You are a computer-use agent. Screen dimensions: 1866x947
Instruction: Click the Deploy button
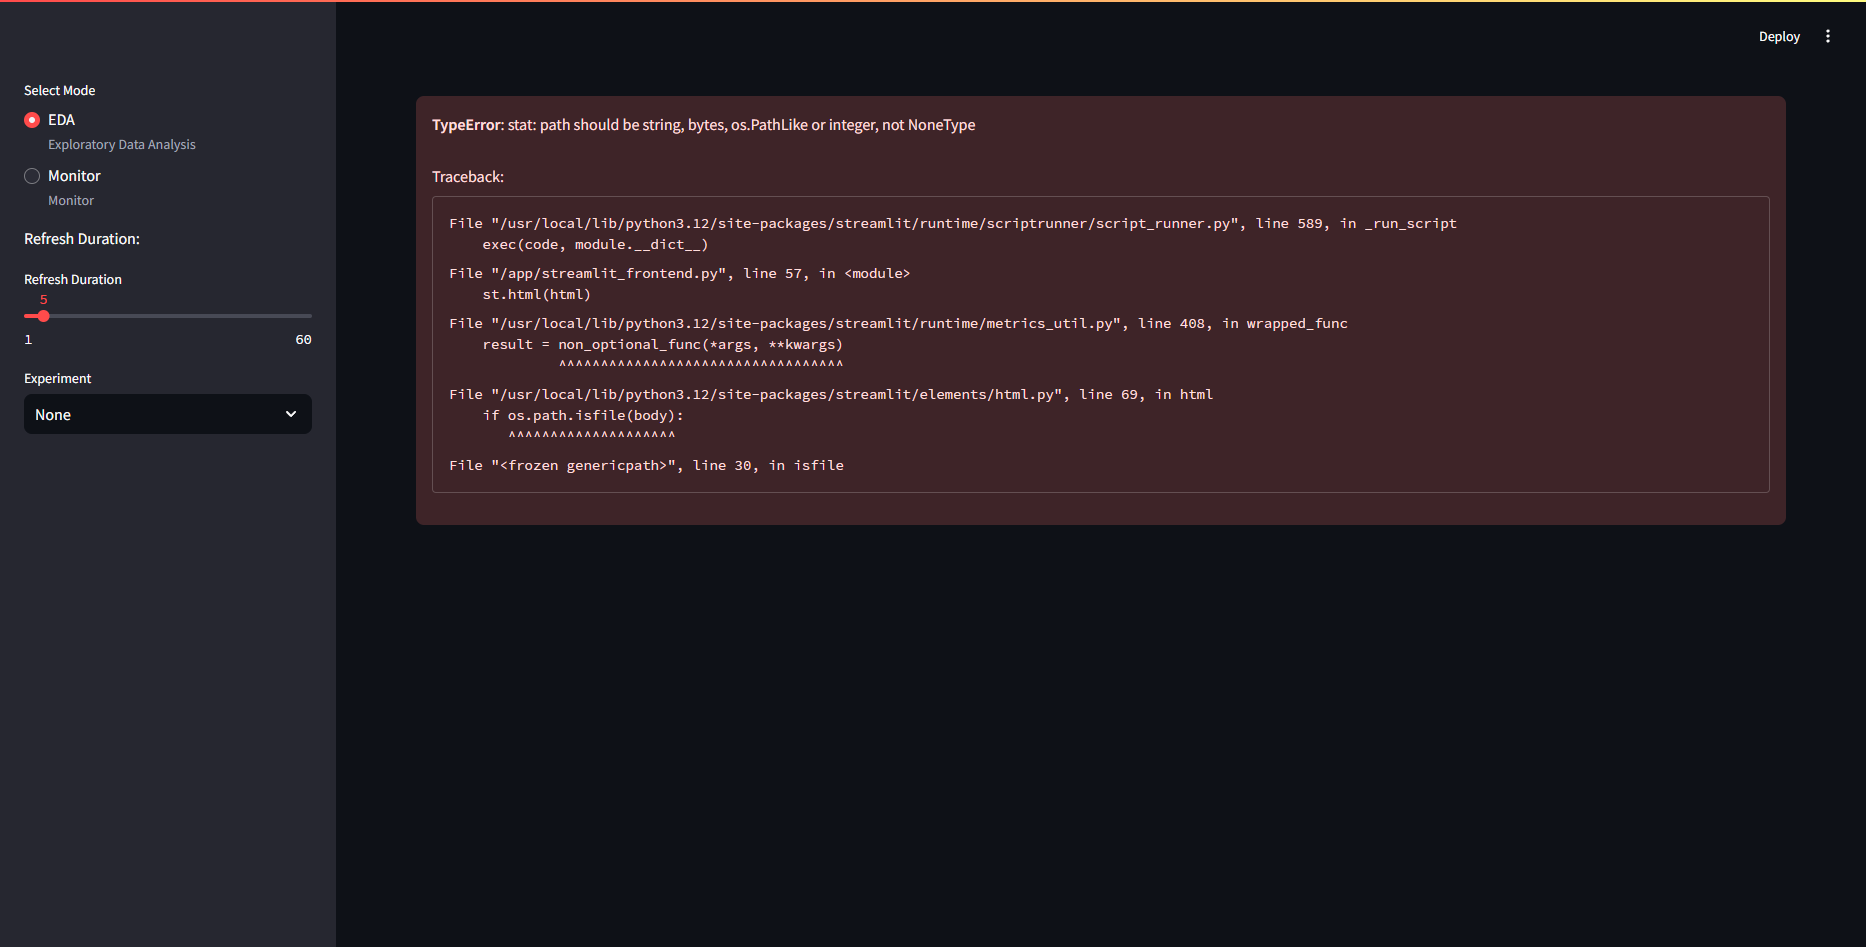point(1779,36)
